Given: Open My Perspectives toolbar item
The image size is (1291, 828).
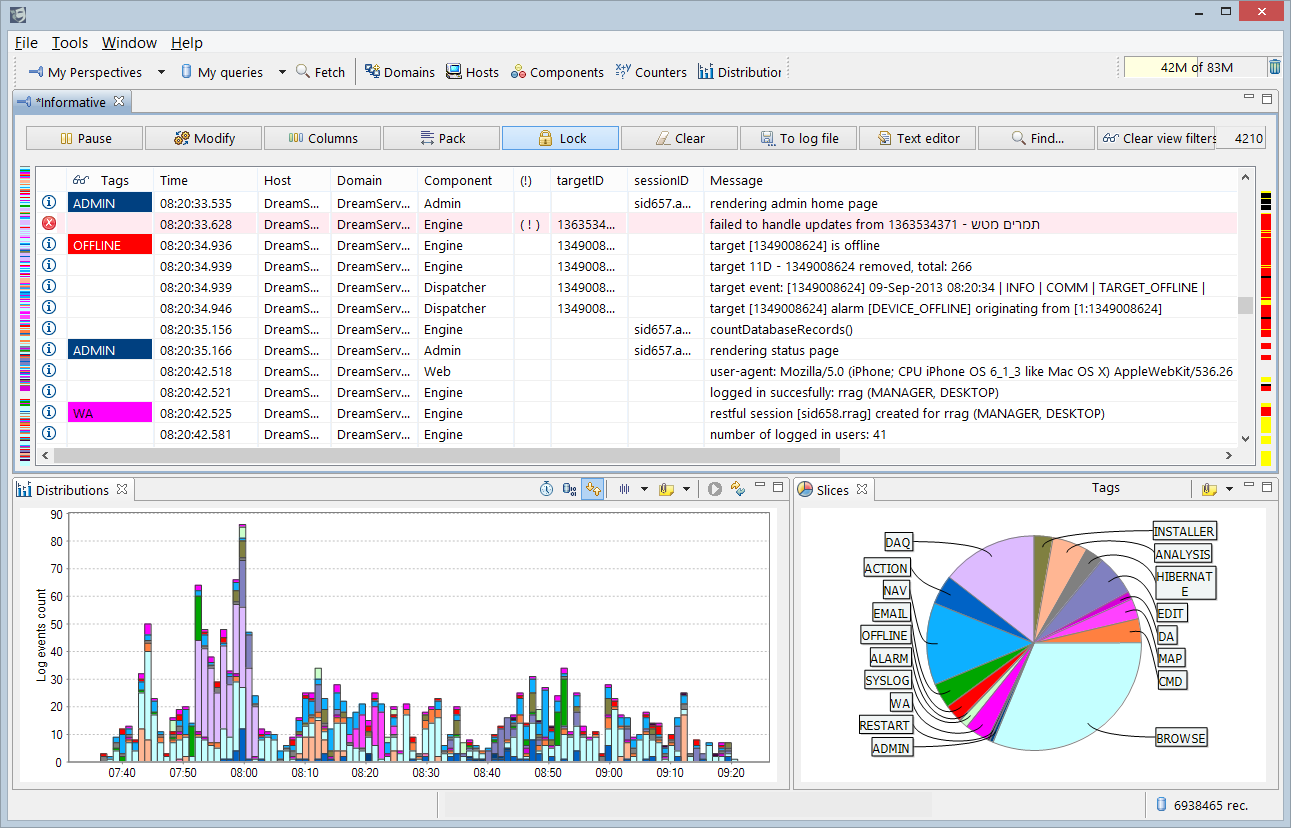Looking at the screenshot, I should click(x=85, y=72).
